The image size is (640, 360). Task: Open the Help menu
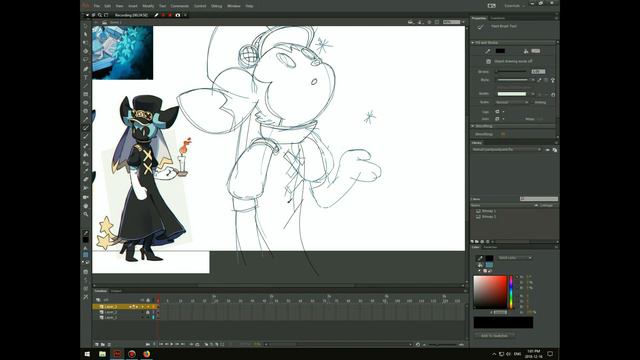click(249, 6)
